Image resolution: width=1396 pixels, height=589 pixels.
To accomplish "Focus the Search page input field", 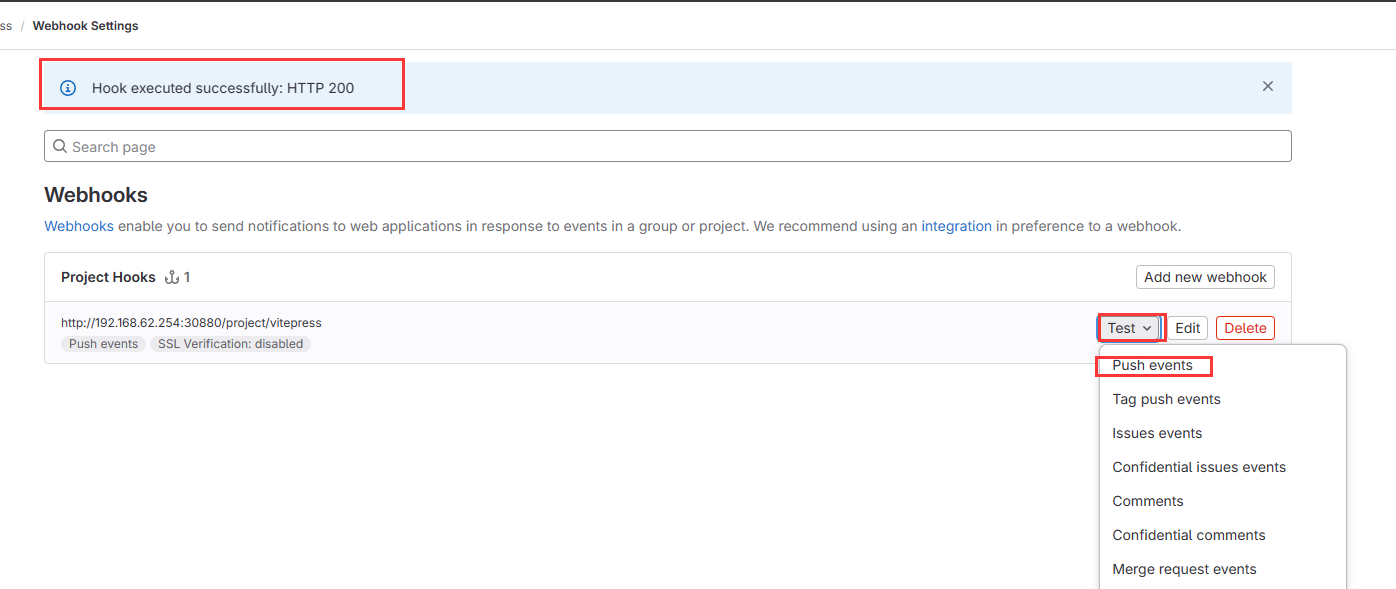I will 670,147.
